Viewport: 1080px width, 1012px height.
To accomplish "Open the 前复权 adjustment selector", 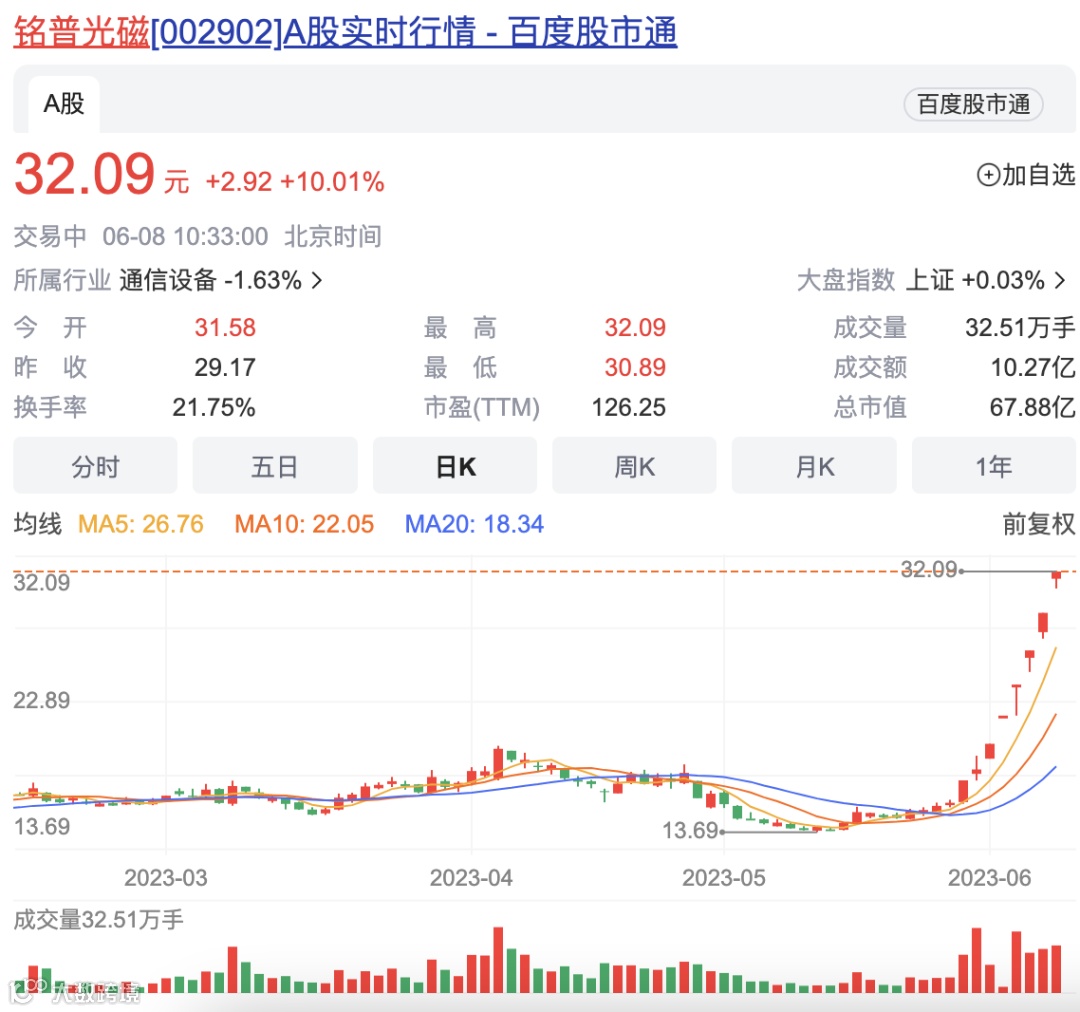I will pos(1039,524).
